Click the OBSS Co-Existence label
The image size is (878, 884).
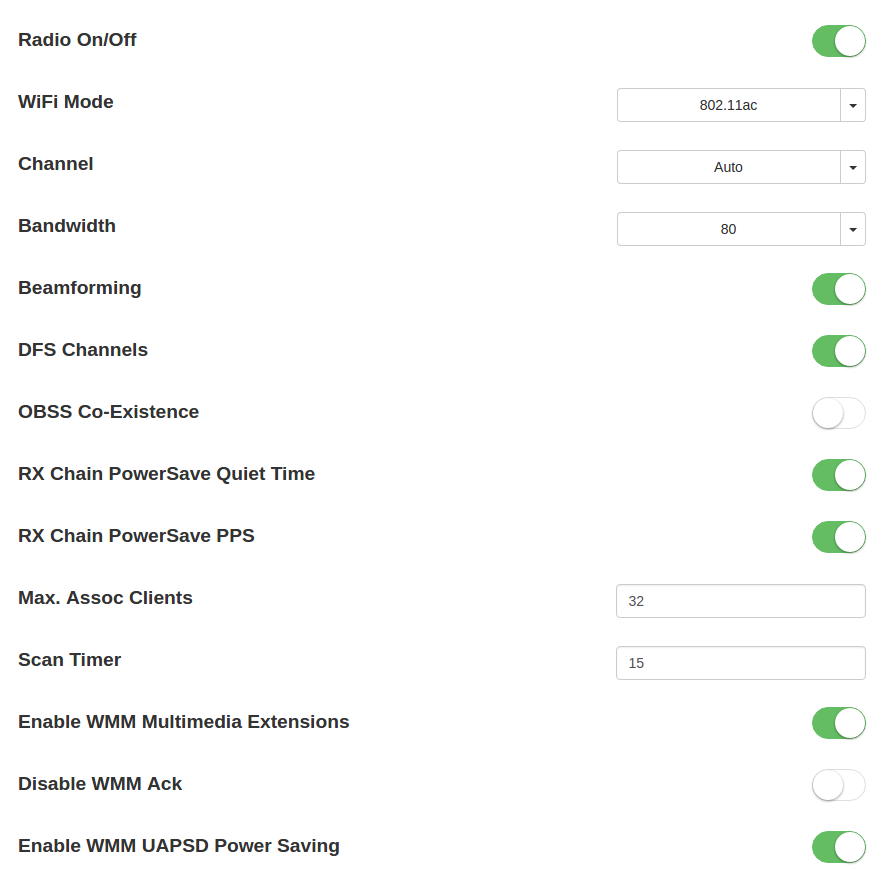point(108,412)
